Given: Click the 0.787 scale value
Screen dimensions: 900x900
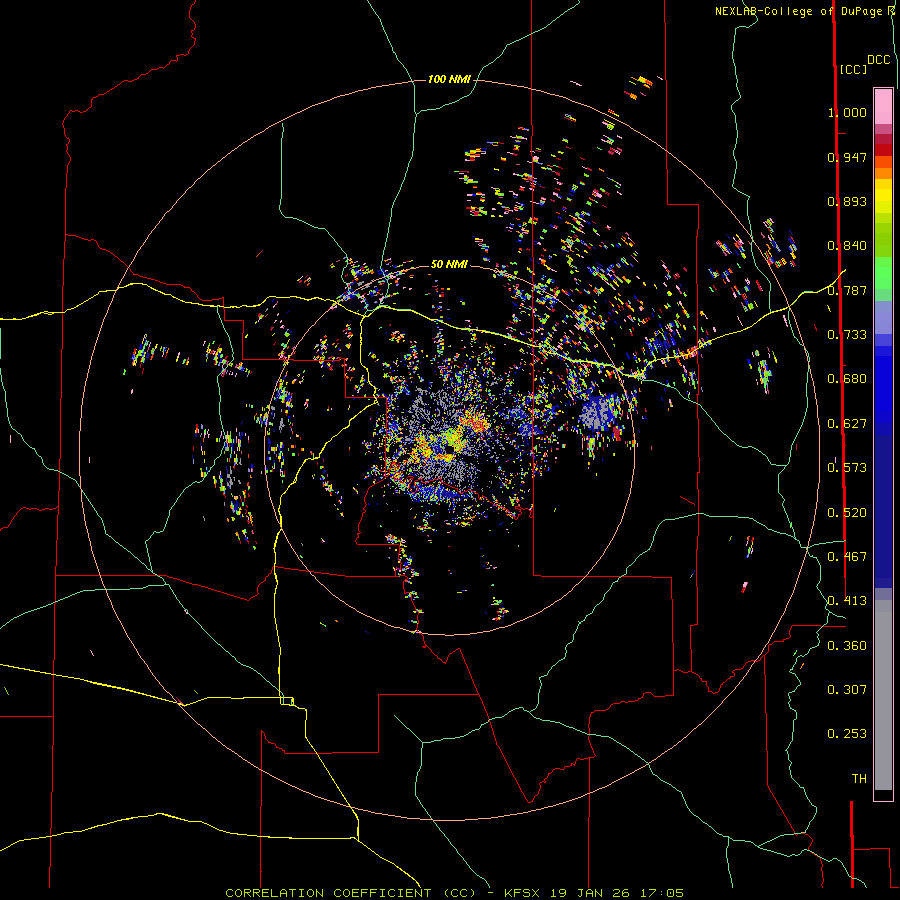Looking at the screenshot, I should pos(847,290).
